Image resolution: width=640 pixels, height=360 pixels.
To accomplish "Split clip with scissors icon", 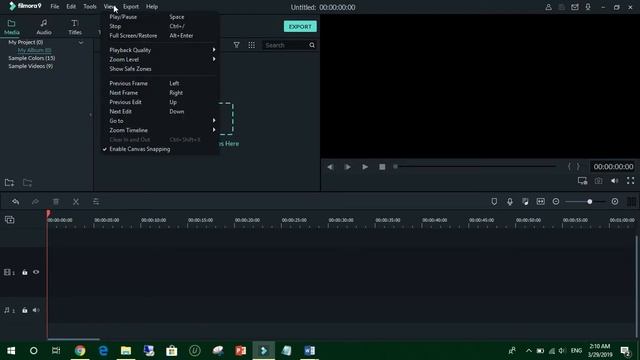I will (x=76, y=202).
